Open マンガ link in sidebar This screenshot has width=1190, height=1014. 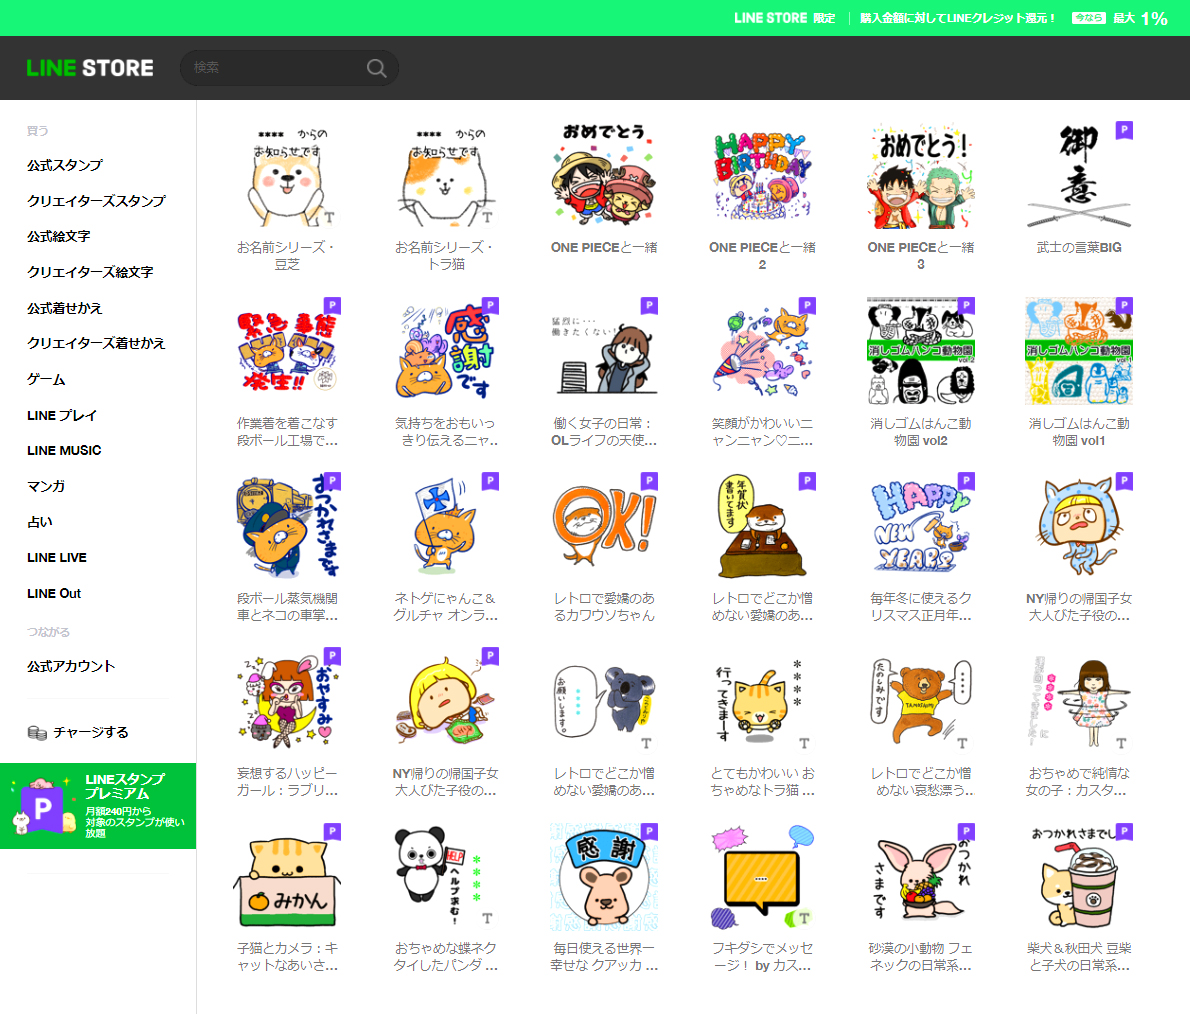click(46, 487)
